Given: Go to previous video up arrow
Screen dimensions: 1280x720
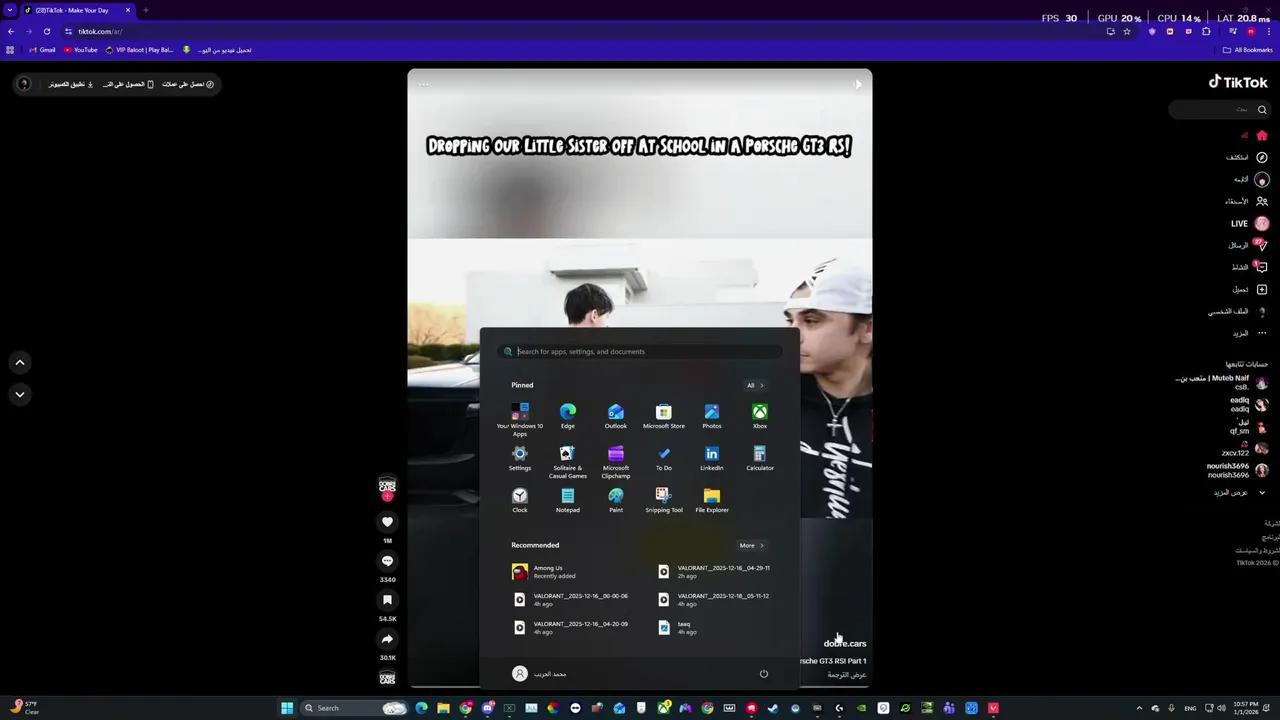Looking at the screenshot, I should [20, 363].
